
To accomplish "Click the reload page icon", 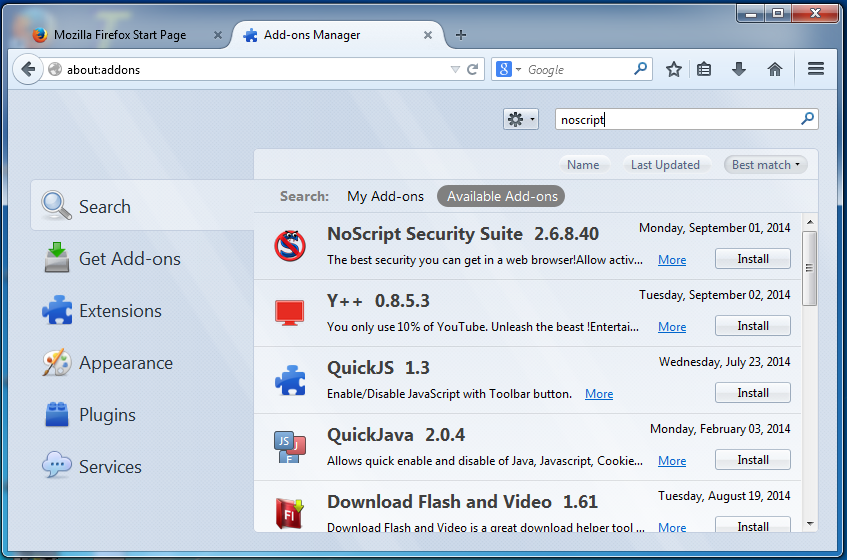I will click(474, 69).
